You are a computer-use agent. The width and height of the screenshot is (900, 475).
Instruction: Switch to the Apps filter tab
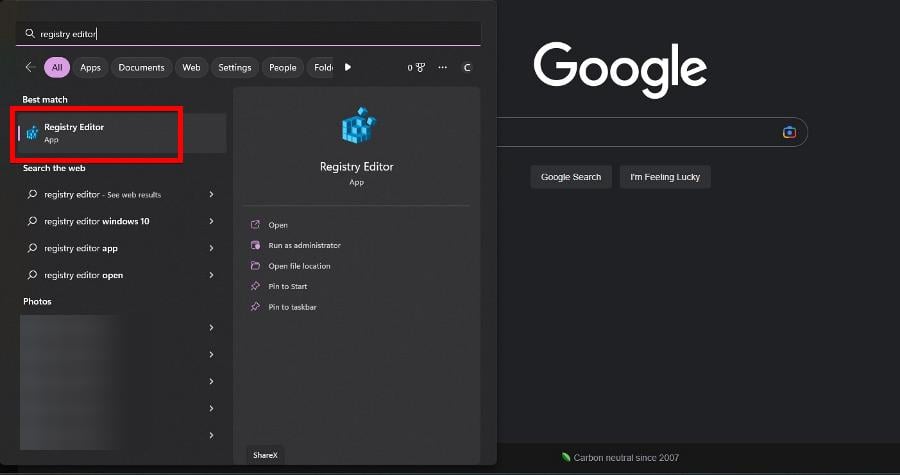coord(90,67)
